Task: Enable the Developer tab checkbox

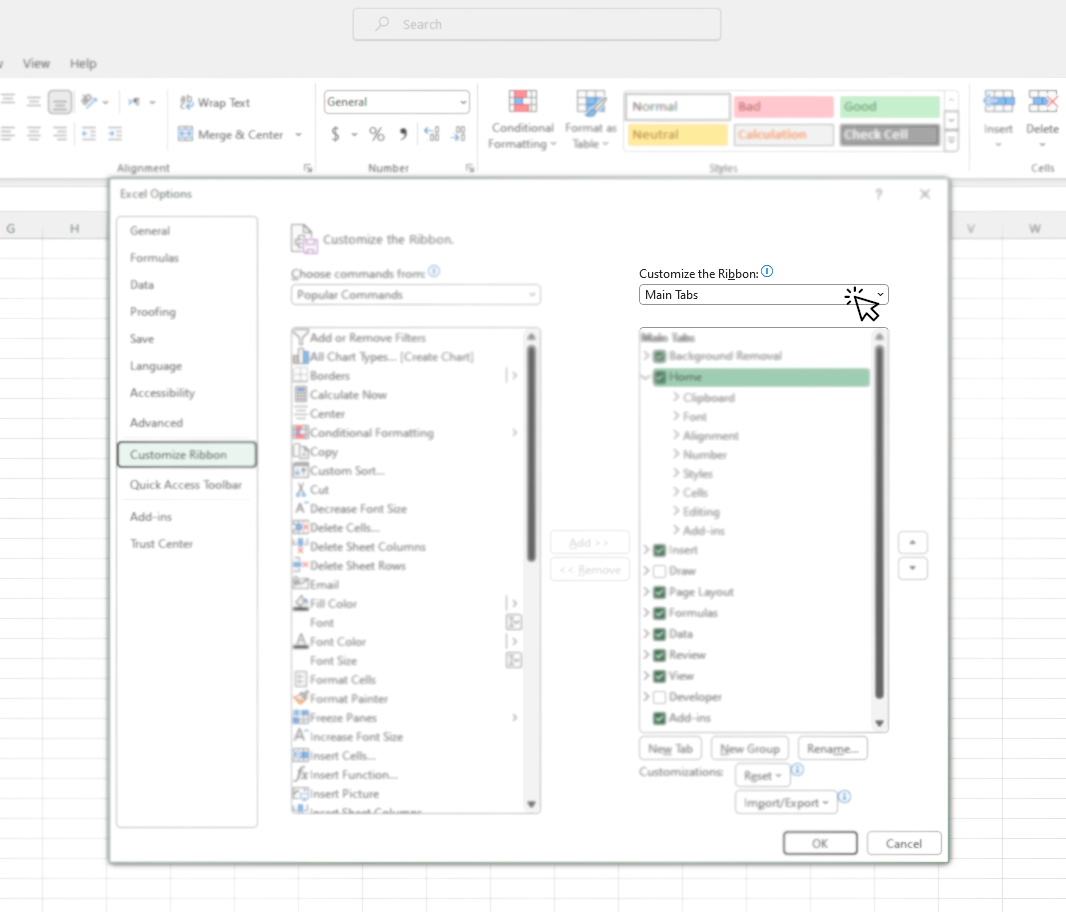Action: click(x=659, y=697)
